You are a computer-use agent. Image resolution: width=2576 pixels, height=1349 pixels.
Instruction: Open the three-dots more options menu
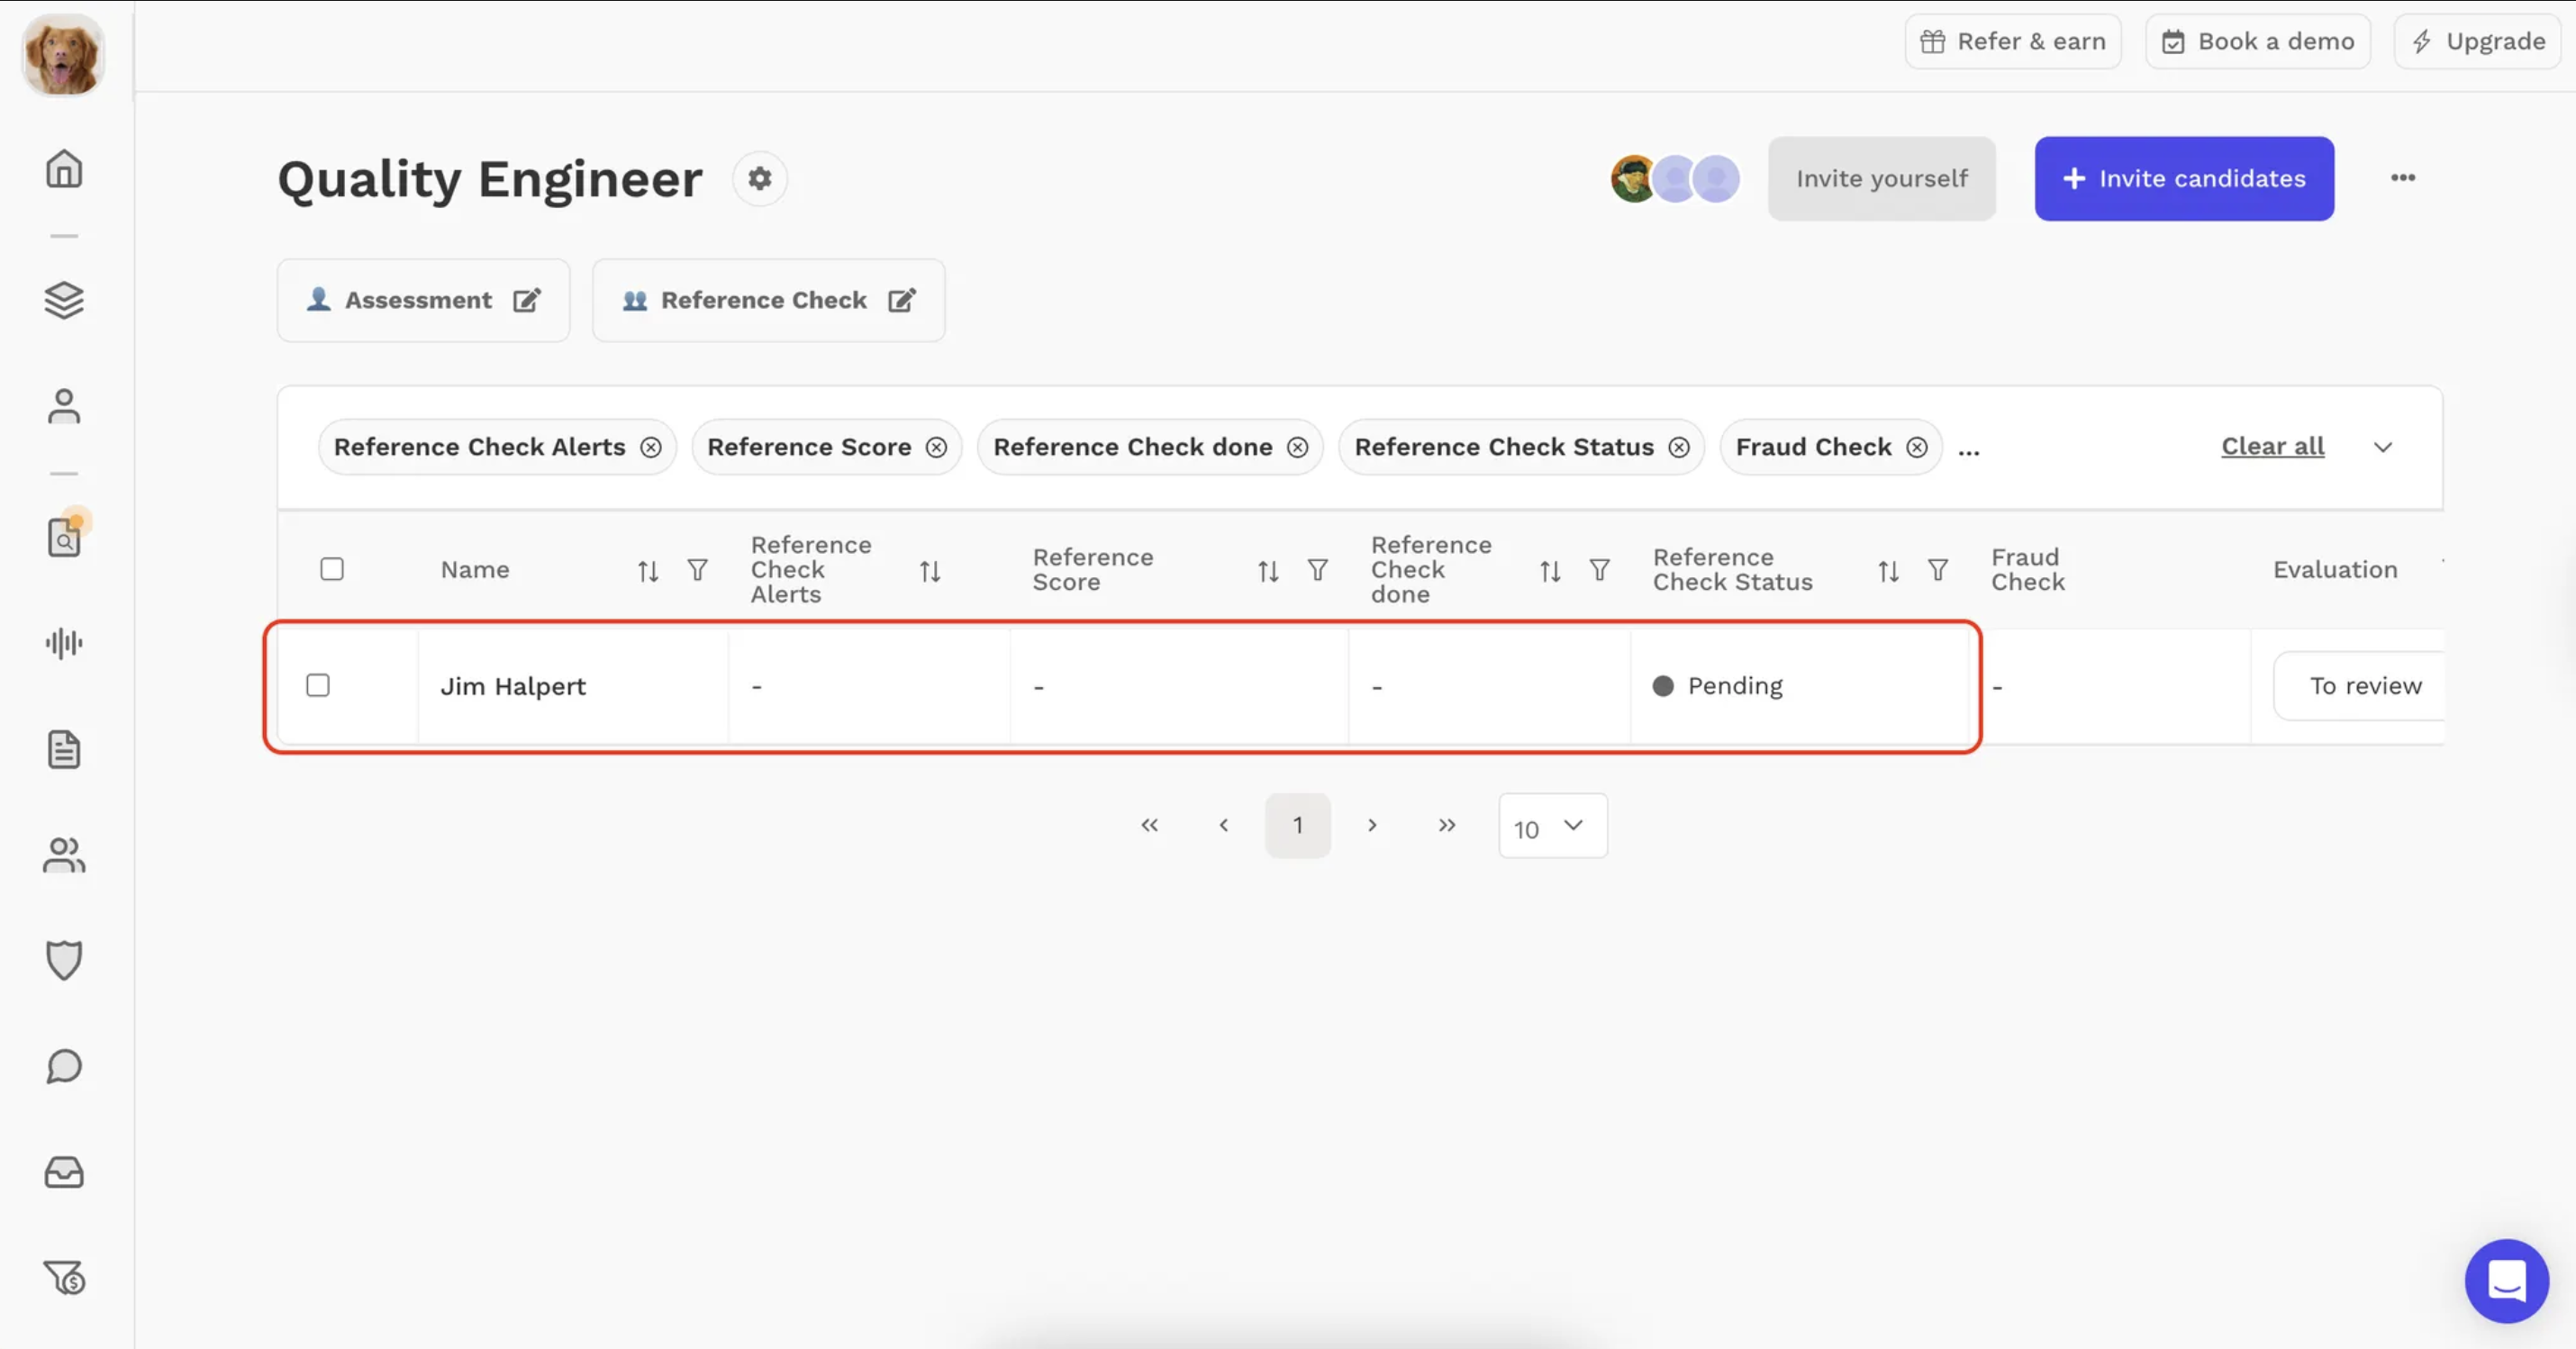2403,178
